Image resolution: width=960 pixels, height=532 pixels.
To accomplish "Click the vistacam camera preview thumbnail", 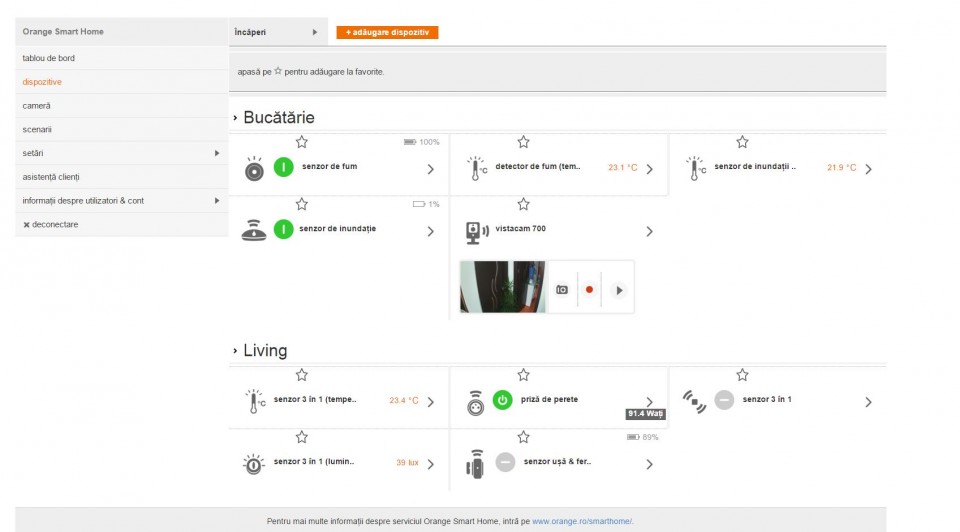I will 503,287.
